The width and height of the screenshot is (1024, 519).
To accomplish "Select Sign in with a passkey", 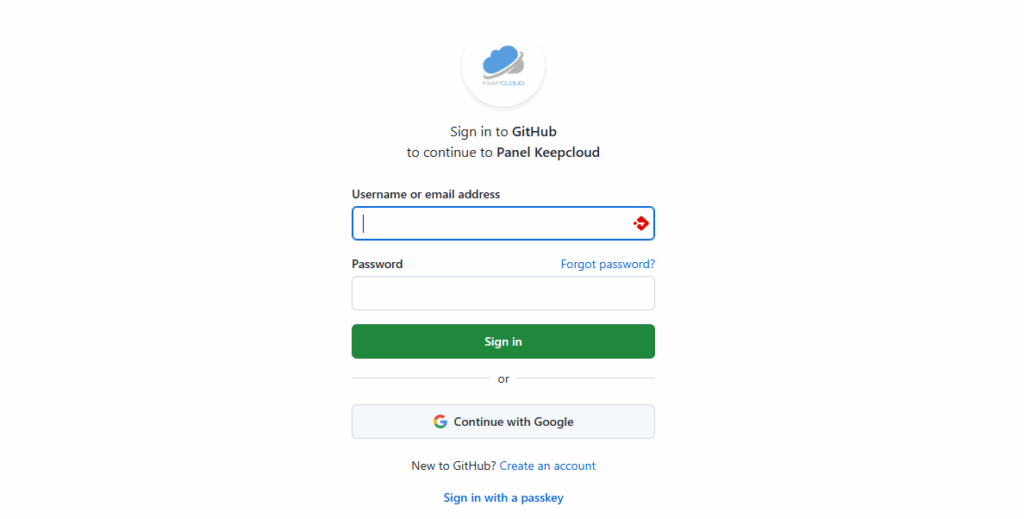I will pos(503,497).
